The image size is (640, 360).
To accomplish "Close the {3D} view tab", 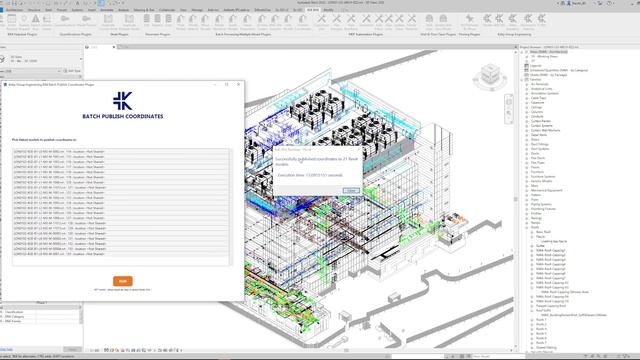I will click(x=113, y=47).
